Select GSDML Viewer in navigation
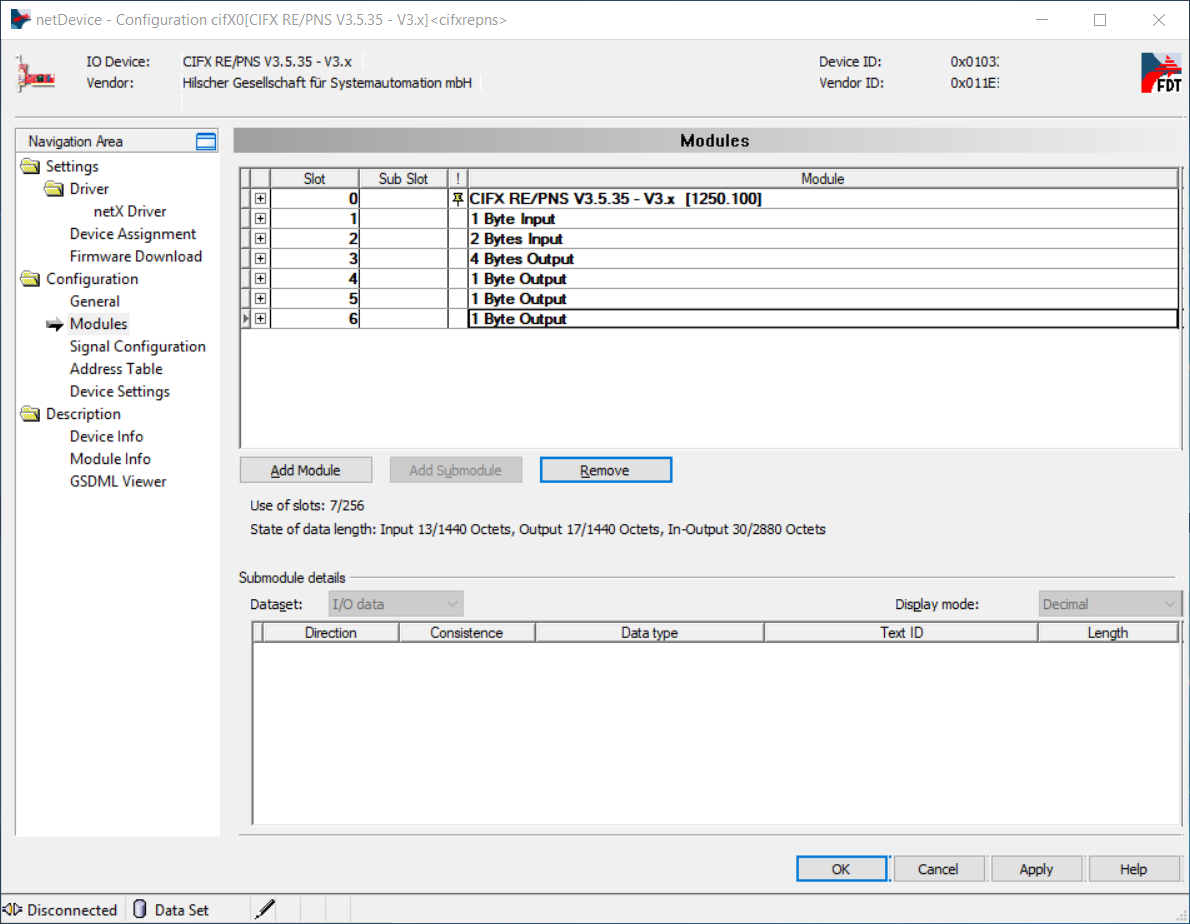1190x924 pixels. tap(118, 482)
